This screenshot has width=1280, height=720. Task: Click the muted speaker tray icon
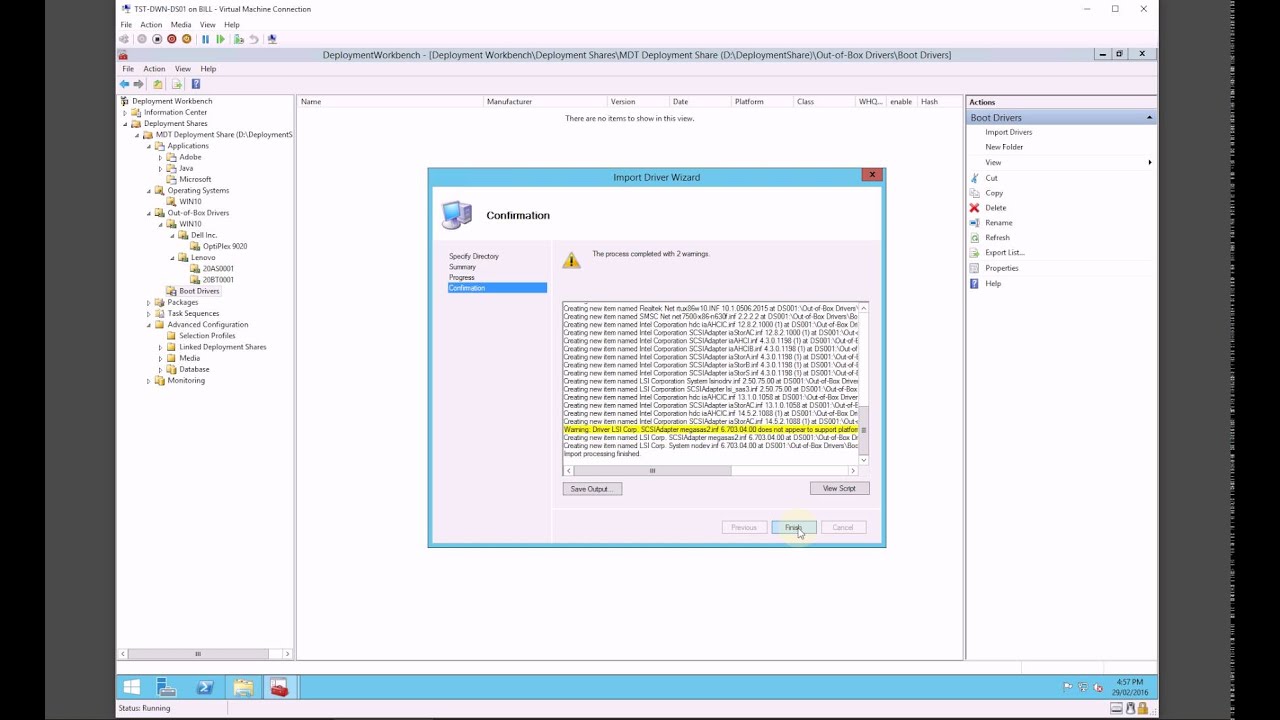(x=1098, y=688)
